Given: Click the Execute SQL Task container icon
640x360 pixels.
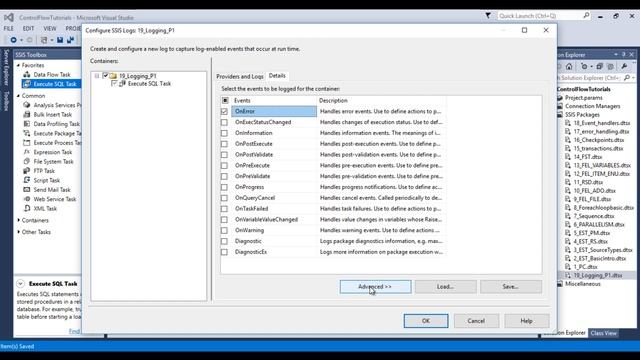Looking at the screenshot, I should click(x=122, y=83).
